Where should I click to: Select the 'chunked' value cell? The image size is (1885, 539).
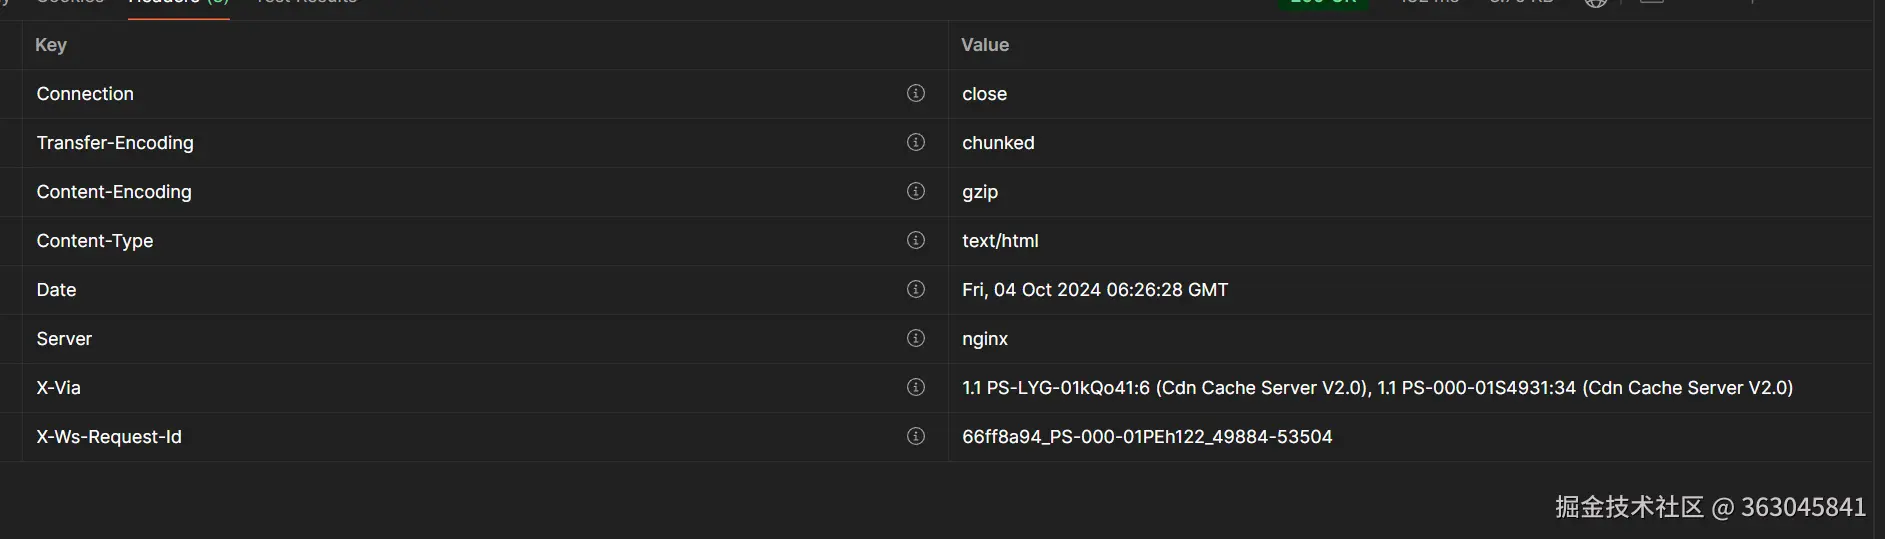pos(998,143)
